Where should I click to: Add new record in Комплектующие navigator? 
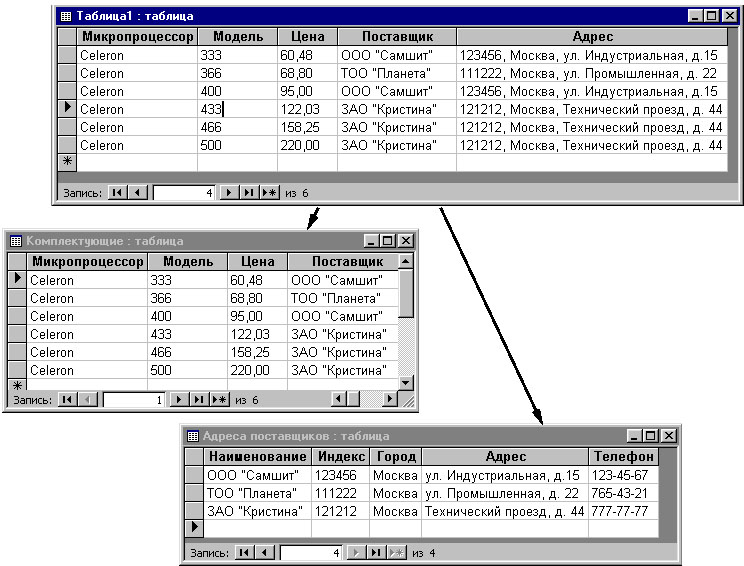tap(219, 399)
